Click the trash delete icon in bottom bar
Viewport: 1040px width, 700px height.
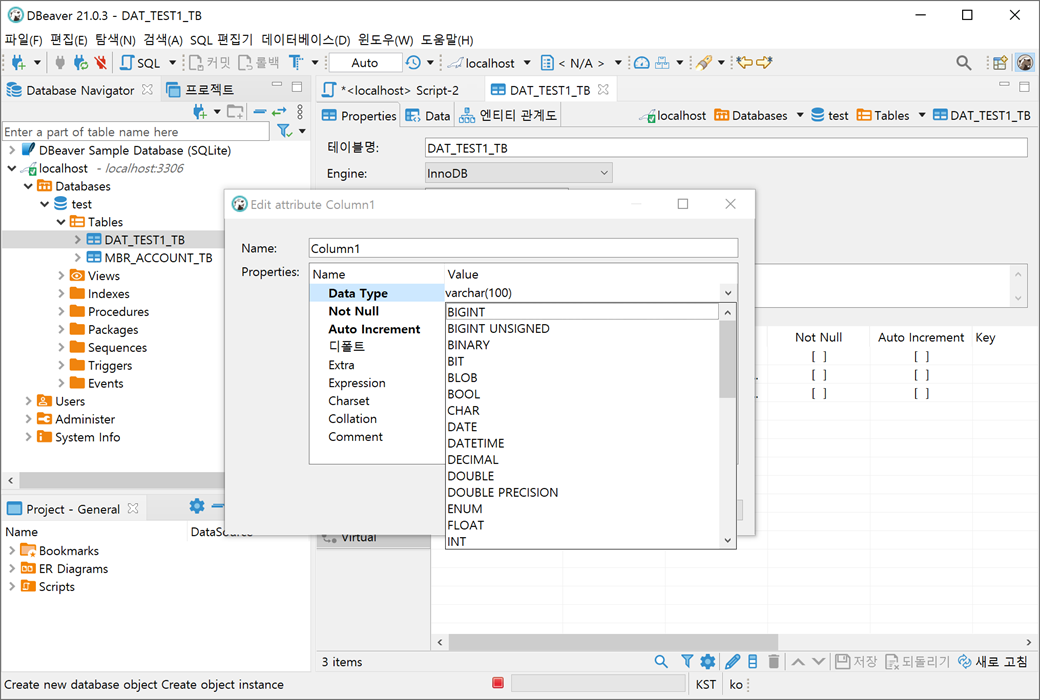click(773, 662)
